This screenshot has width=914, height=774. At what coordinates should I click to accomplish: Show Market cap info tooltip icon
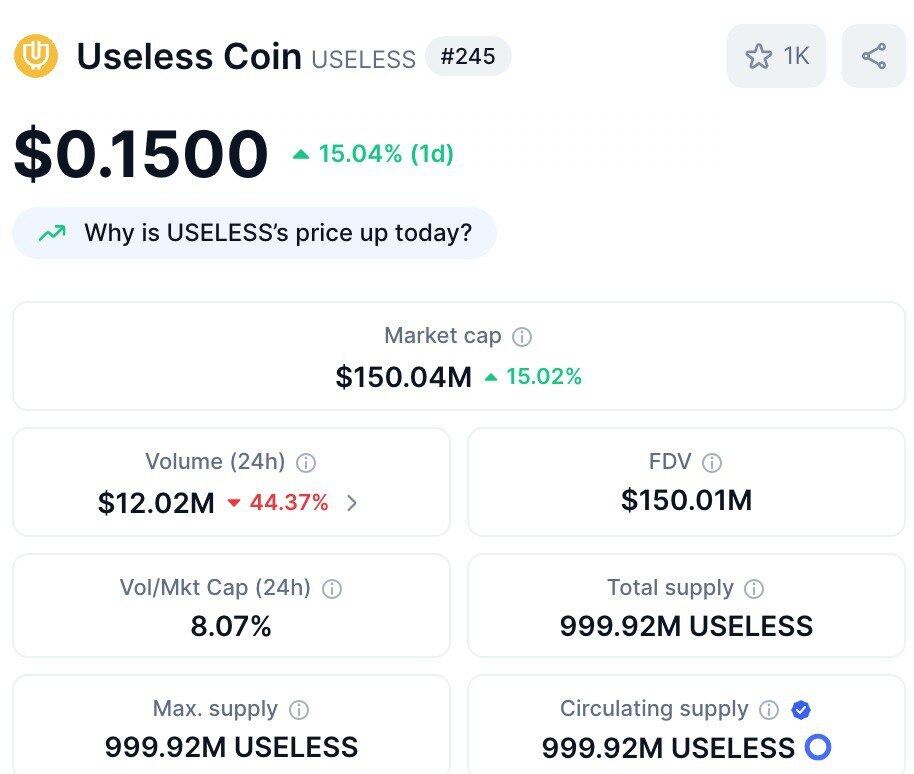[x=522, y=337]
